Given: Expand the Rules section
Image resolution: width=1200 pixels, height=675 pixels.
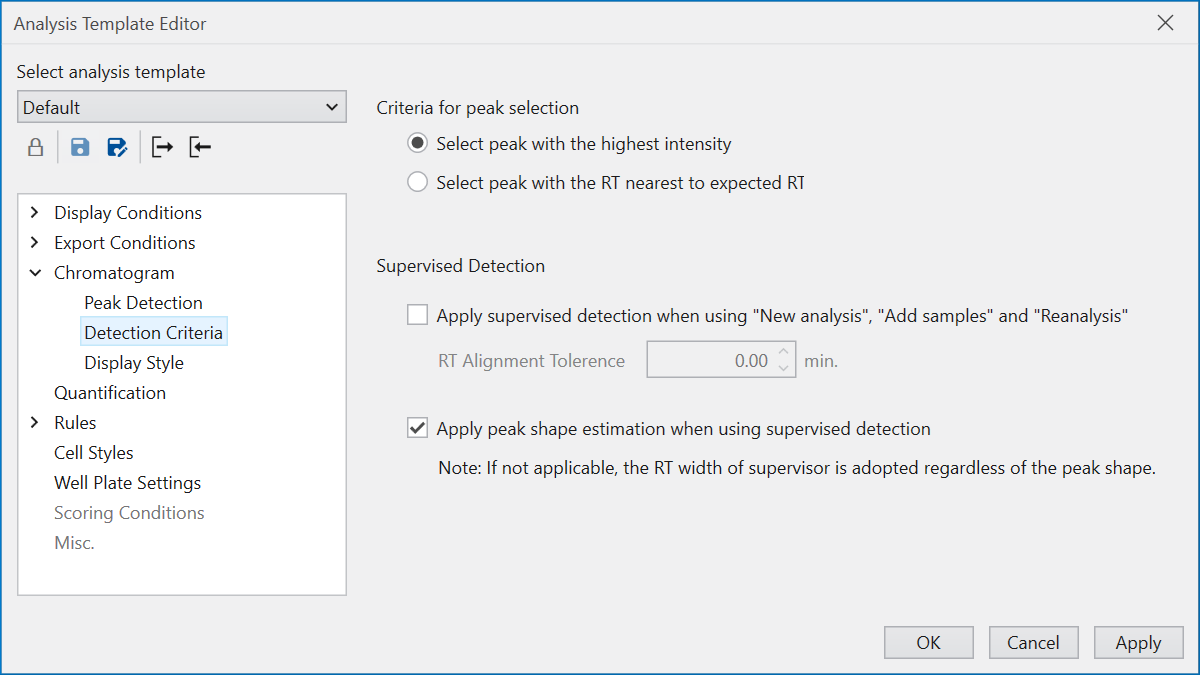Looking at the screenshot, I should 35,422.
